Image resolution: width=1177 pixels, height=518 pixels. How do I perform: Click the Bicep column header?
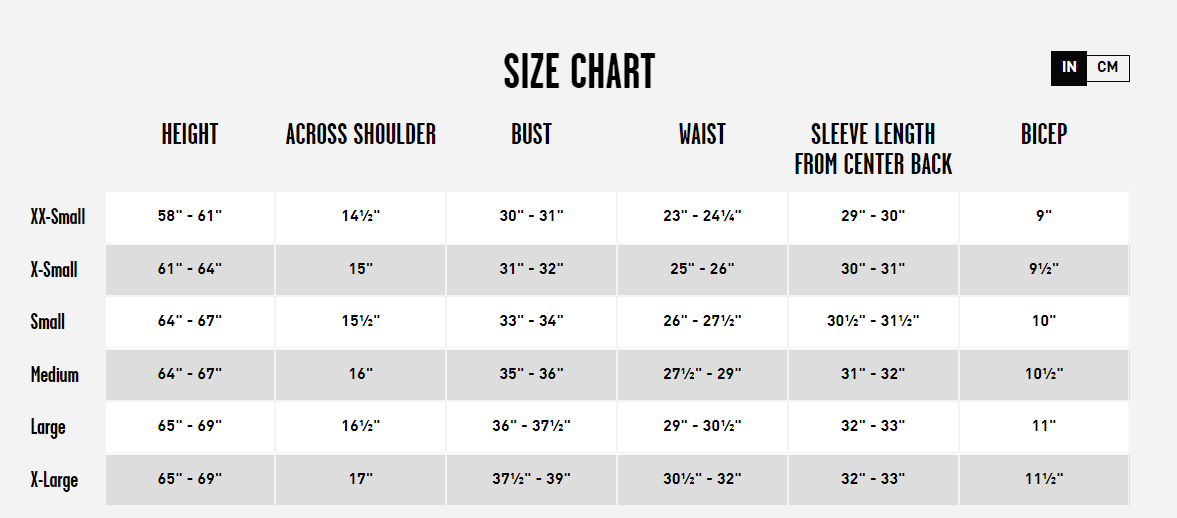1044,135
